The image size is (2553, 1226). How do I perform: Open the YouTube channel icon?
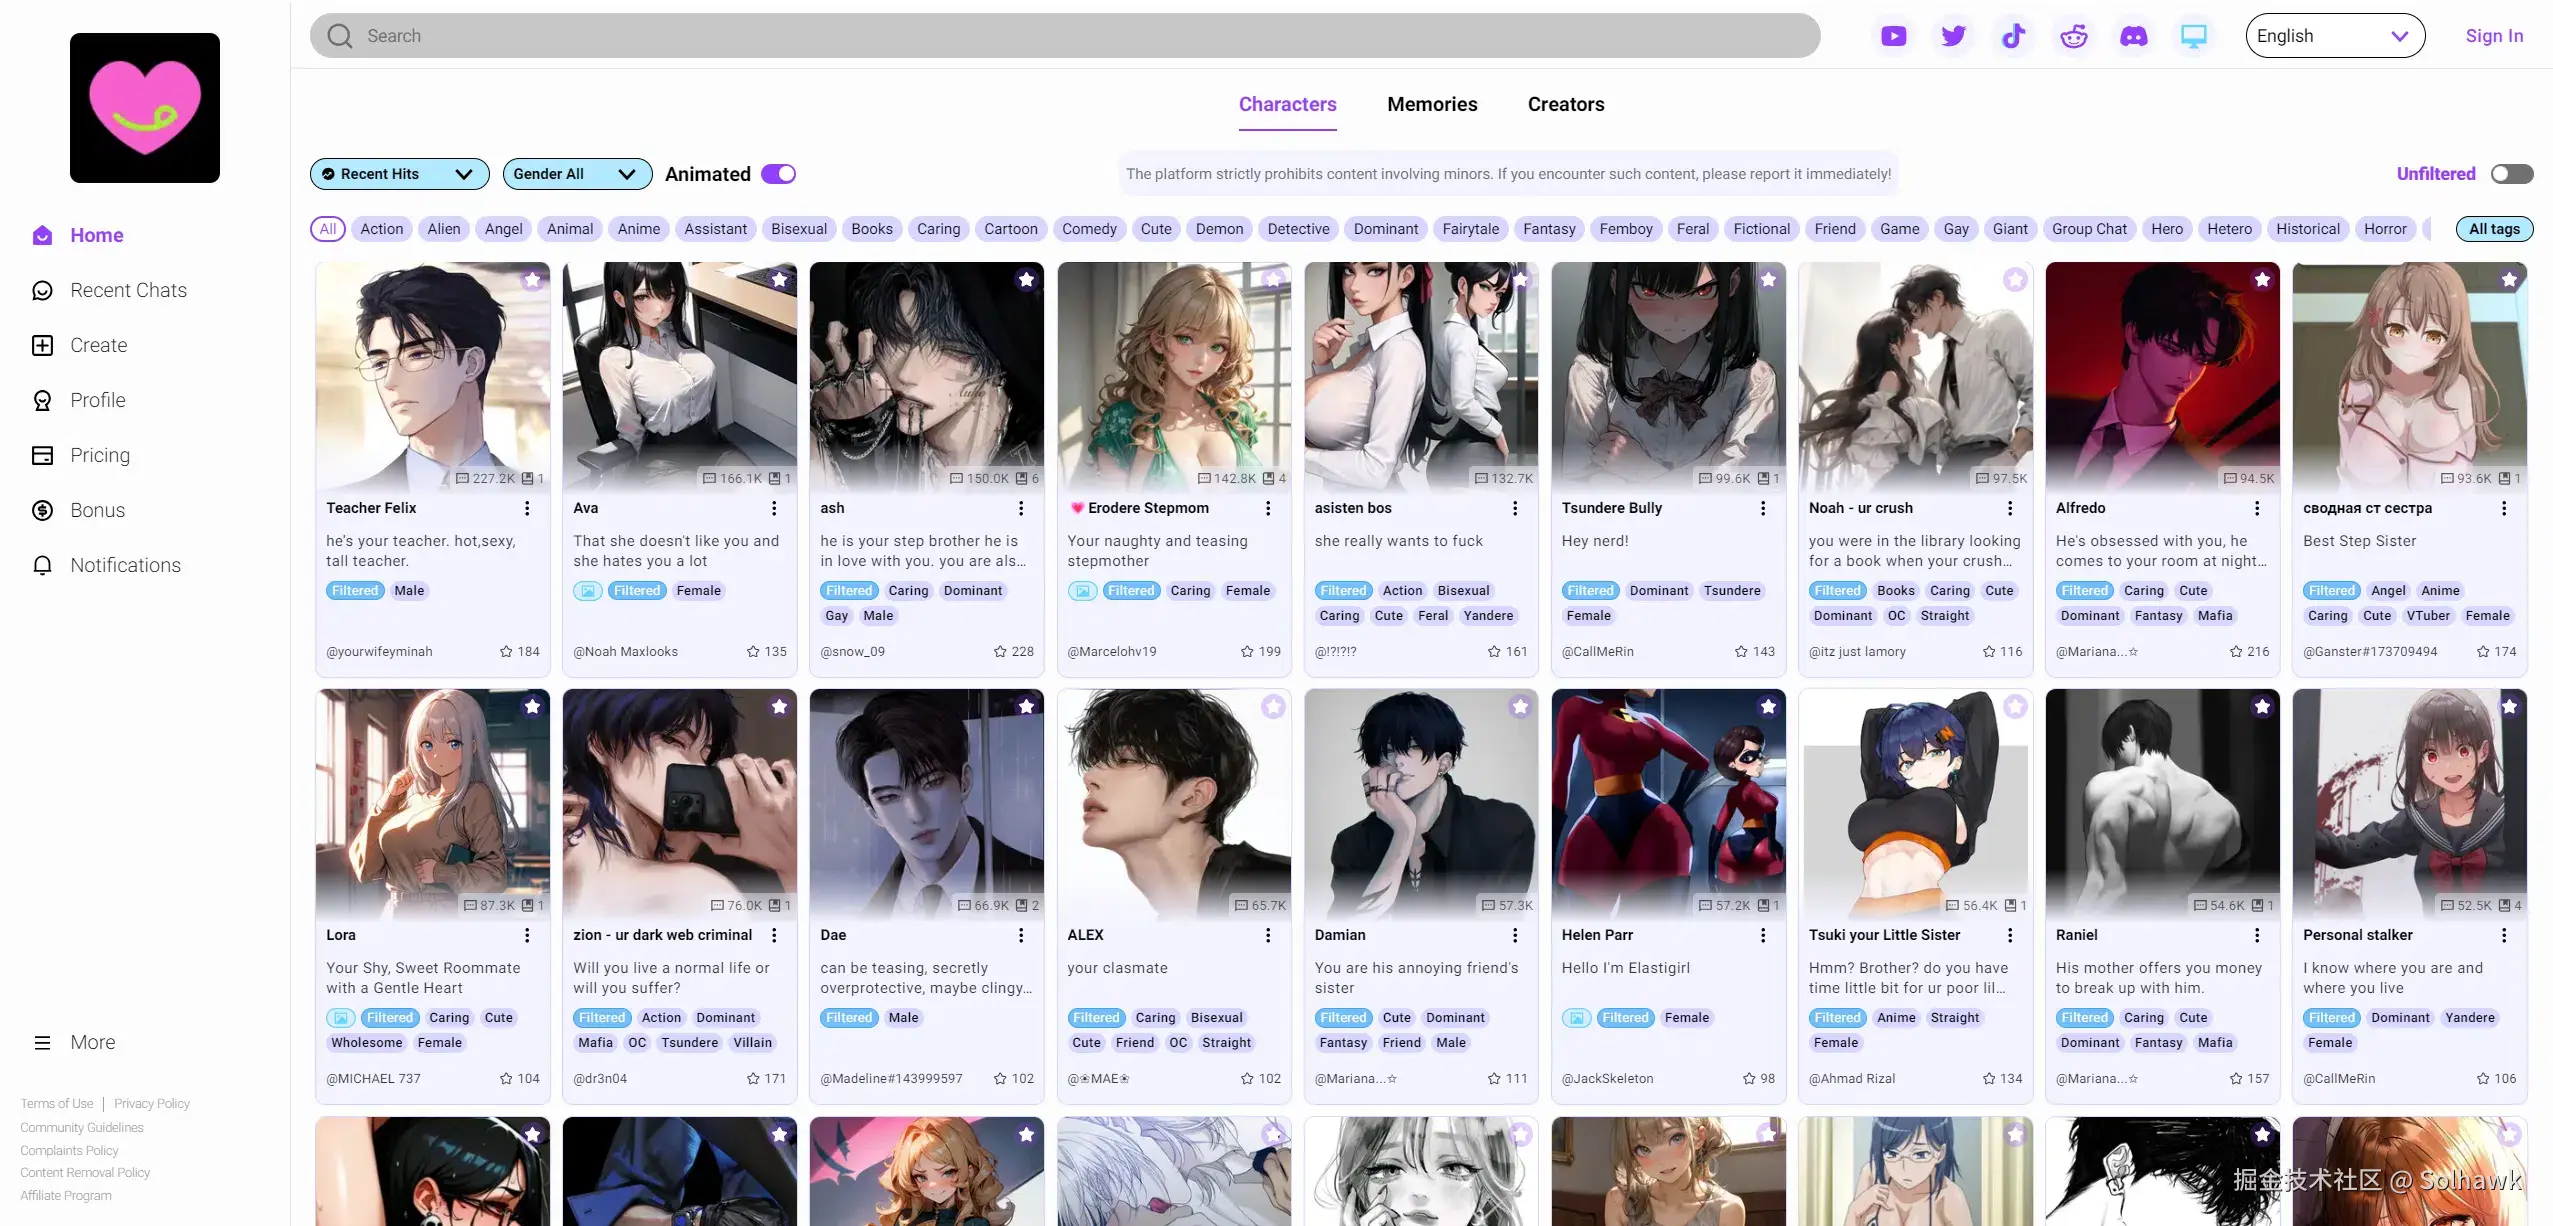point(1893,35)
